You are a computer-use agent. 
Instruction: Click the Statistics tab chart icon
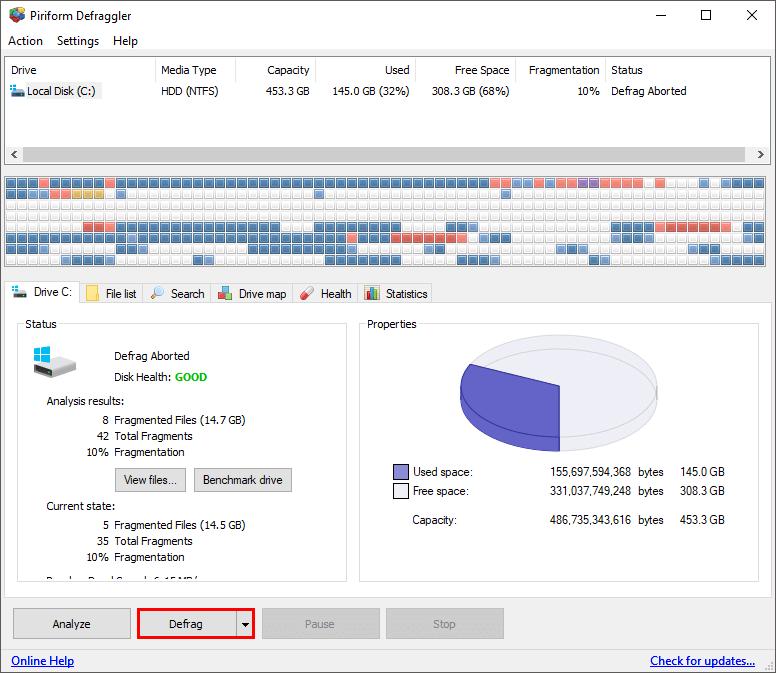point(372,293)
